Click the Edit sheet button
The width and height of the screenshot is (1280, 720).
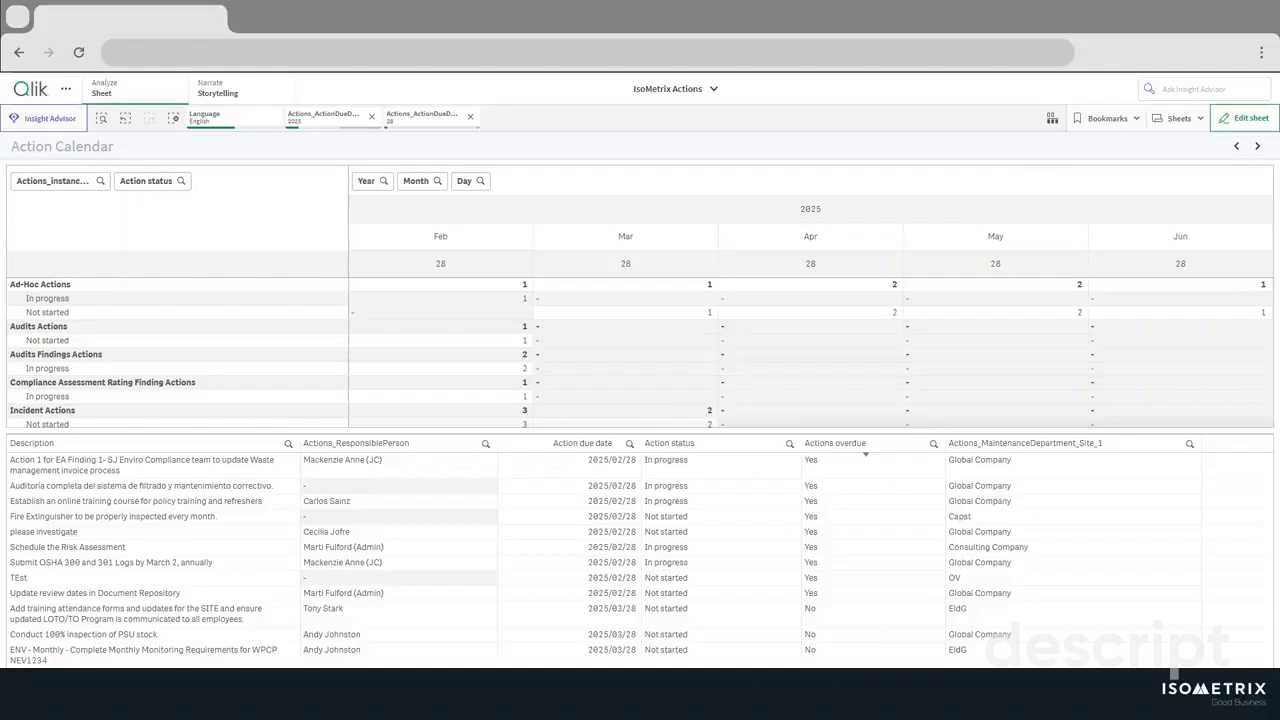click(1244, 118)
